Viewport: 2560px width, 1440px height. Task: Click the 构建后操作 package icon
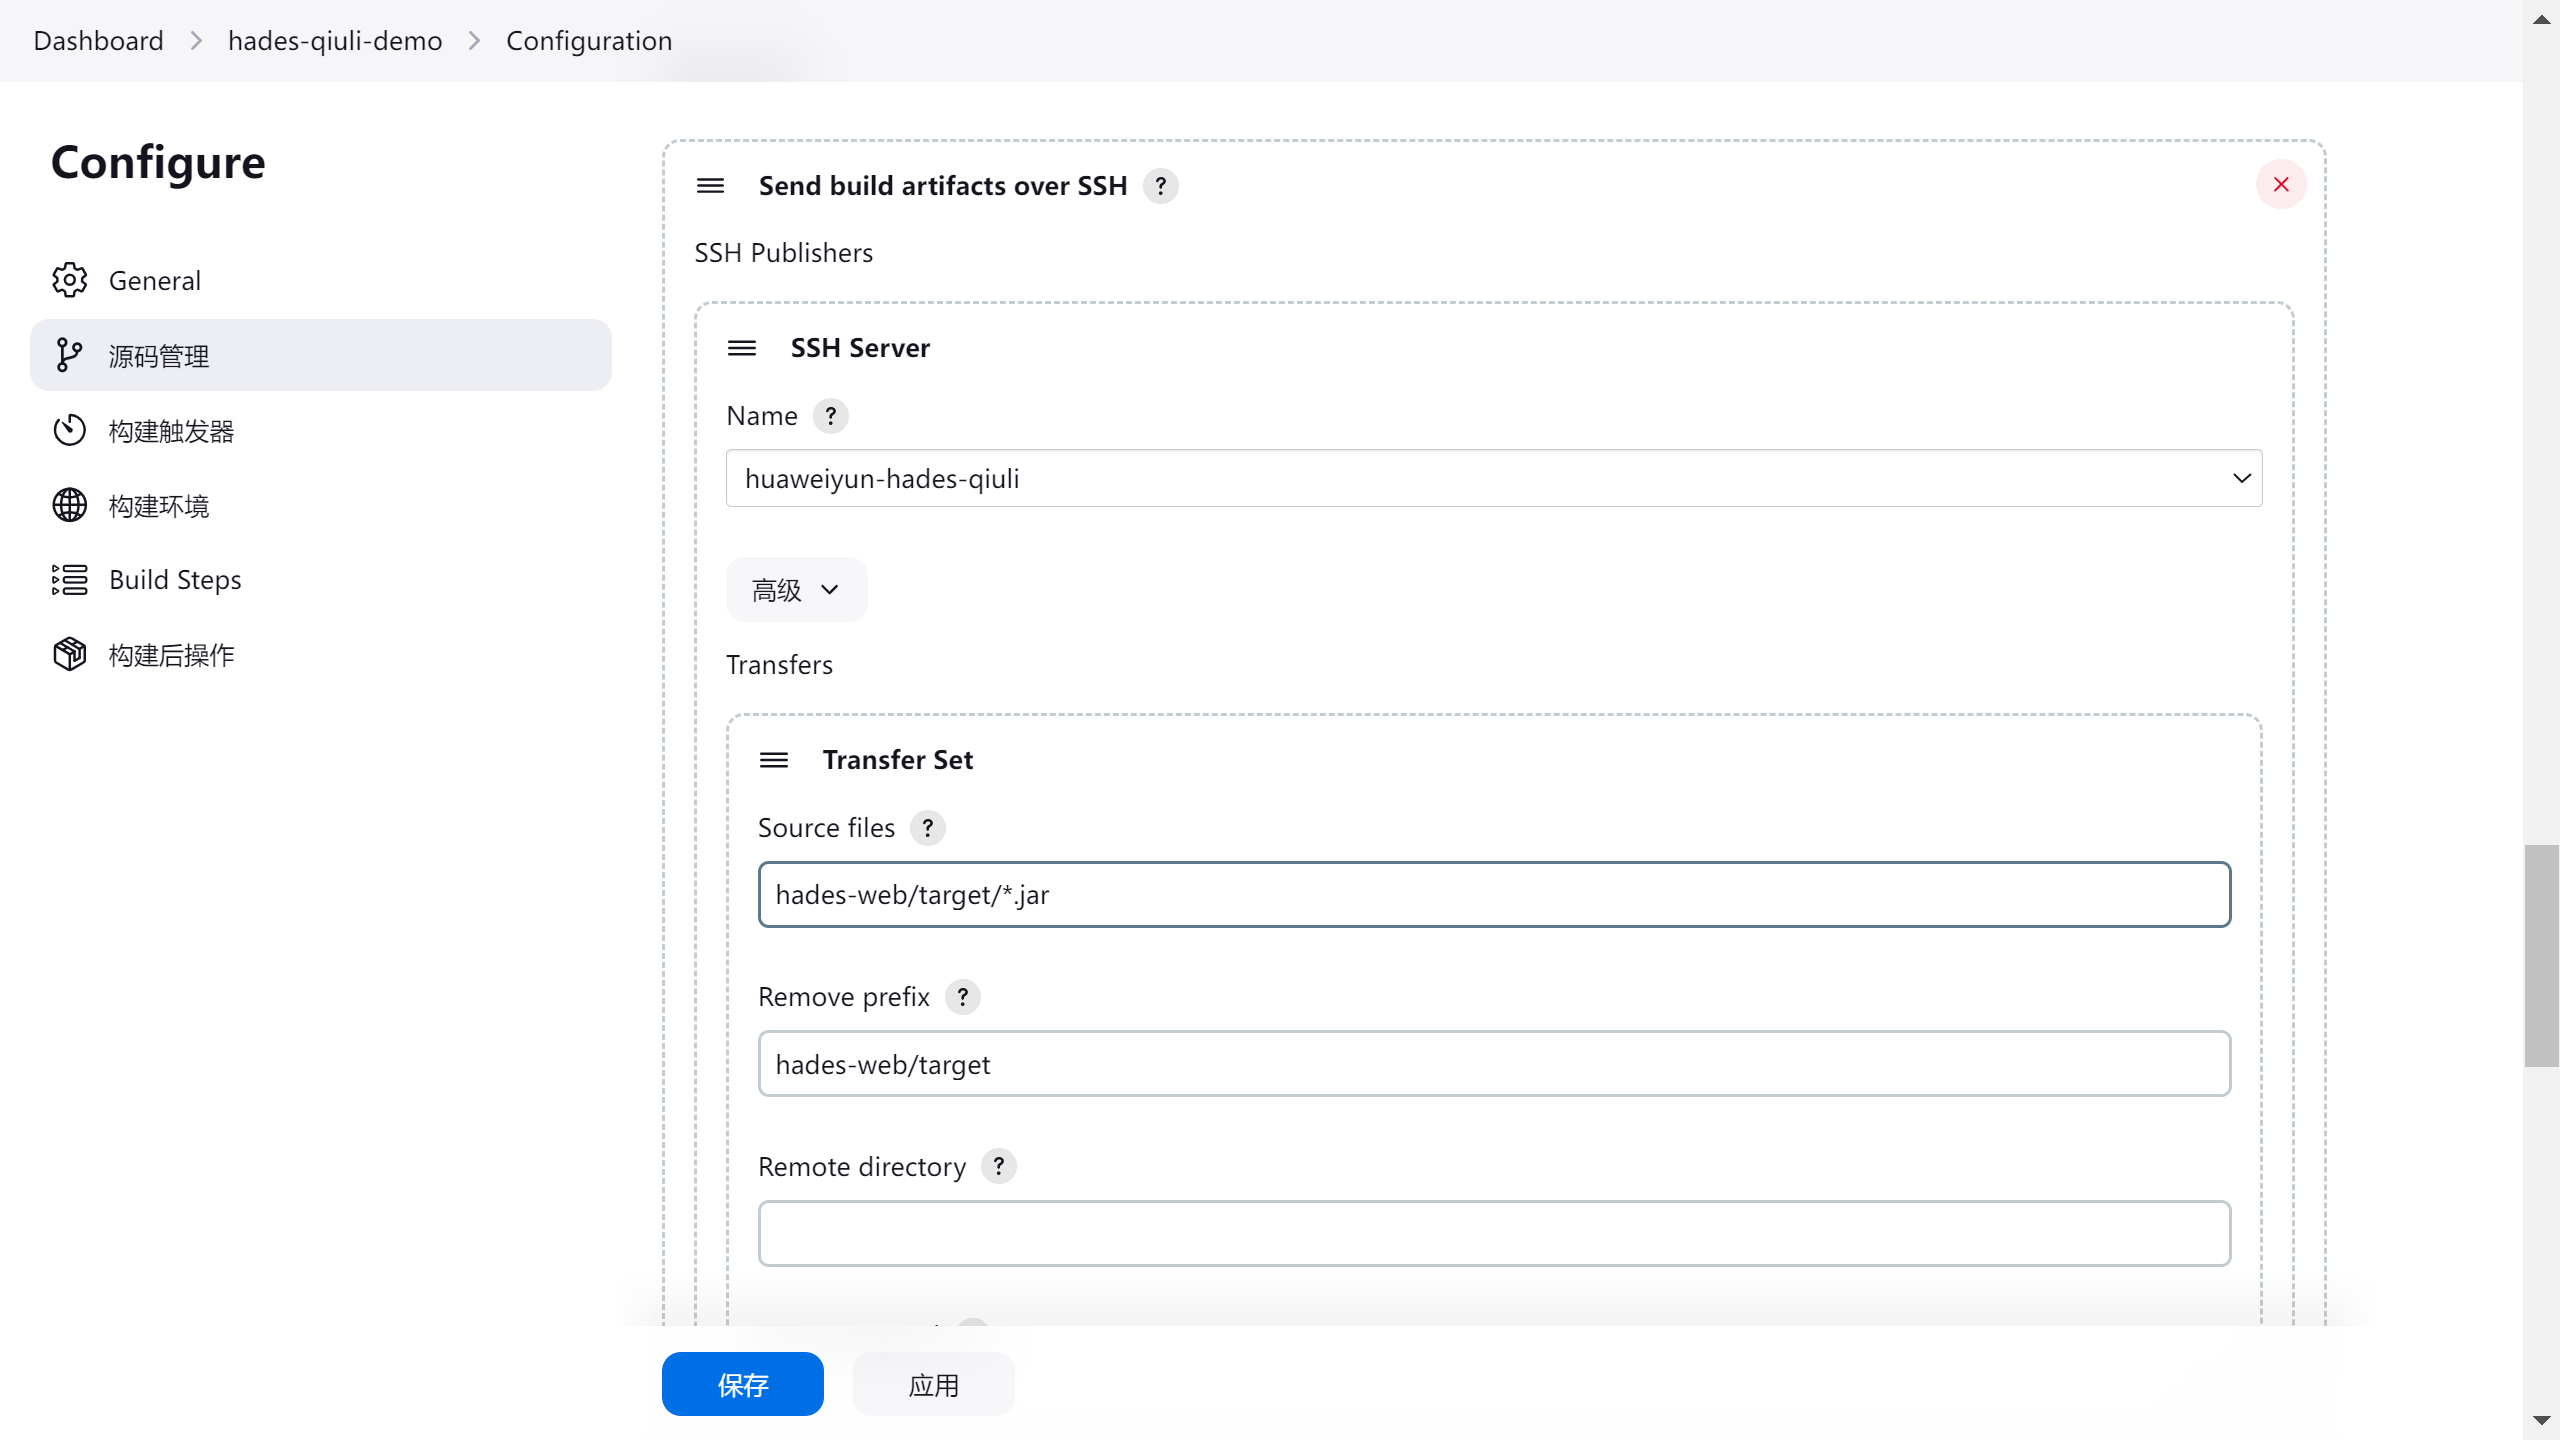click(69, 654)
